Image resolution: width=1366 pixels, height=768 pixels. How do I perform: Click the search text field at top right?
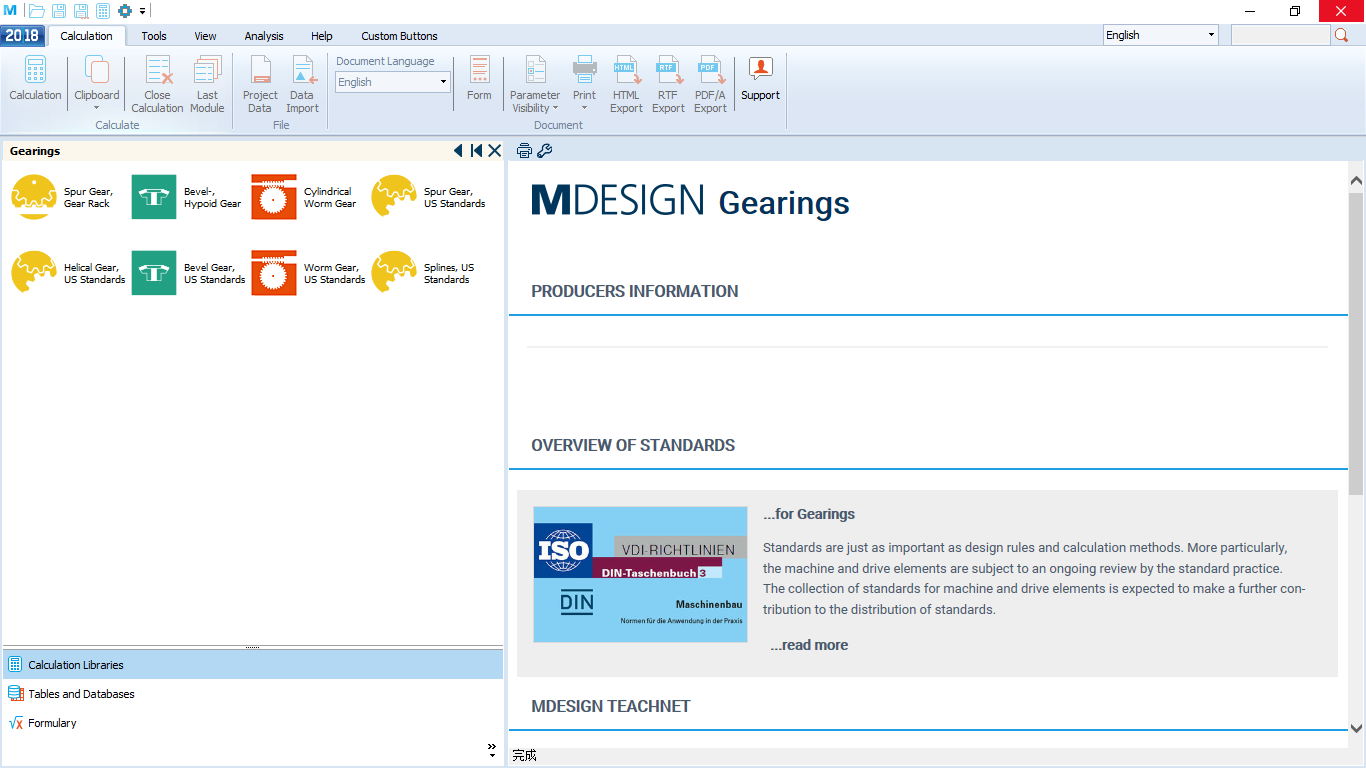click(x=1280, y=35)
